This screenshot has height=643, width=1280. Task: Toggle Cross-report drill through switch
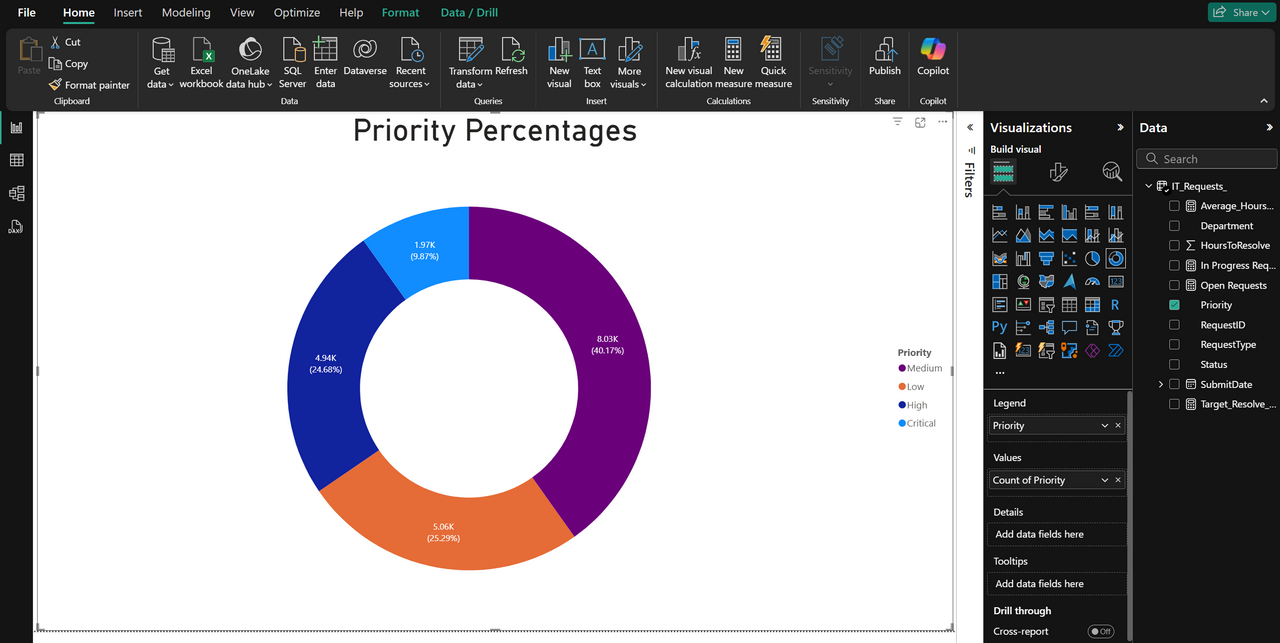(x=1101, y=632)
